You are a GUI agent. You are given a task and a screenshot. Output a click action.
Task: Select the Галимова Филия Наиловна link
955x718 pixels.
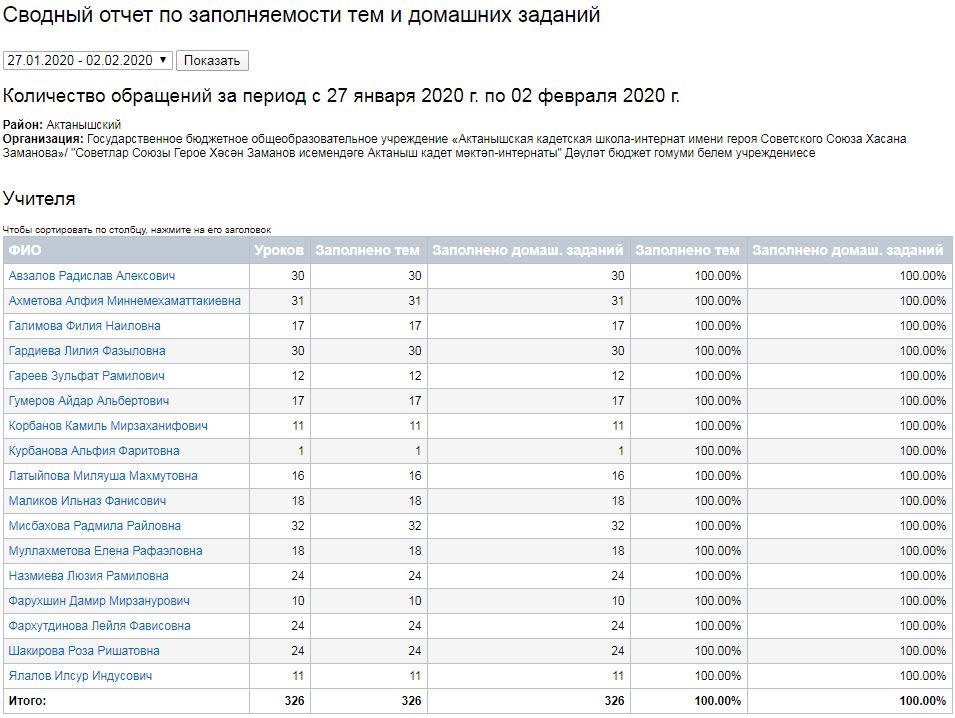(x=84, y=326)
